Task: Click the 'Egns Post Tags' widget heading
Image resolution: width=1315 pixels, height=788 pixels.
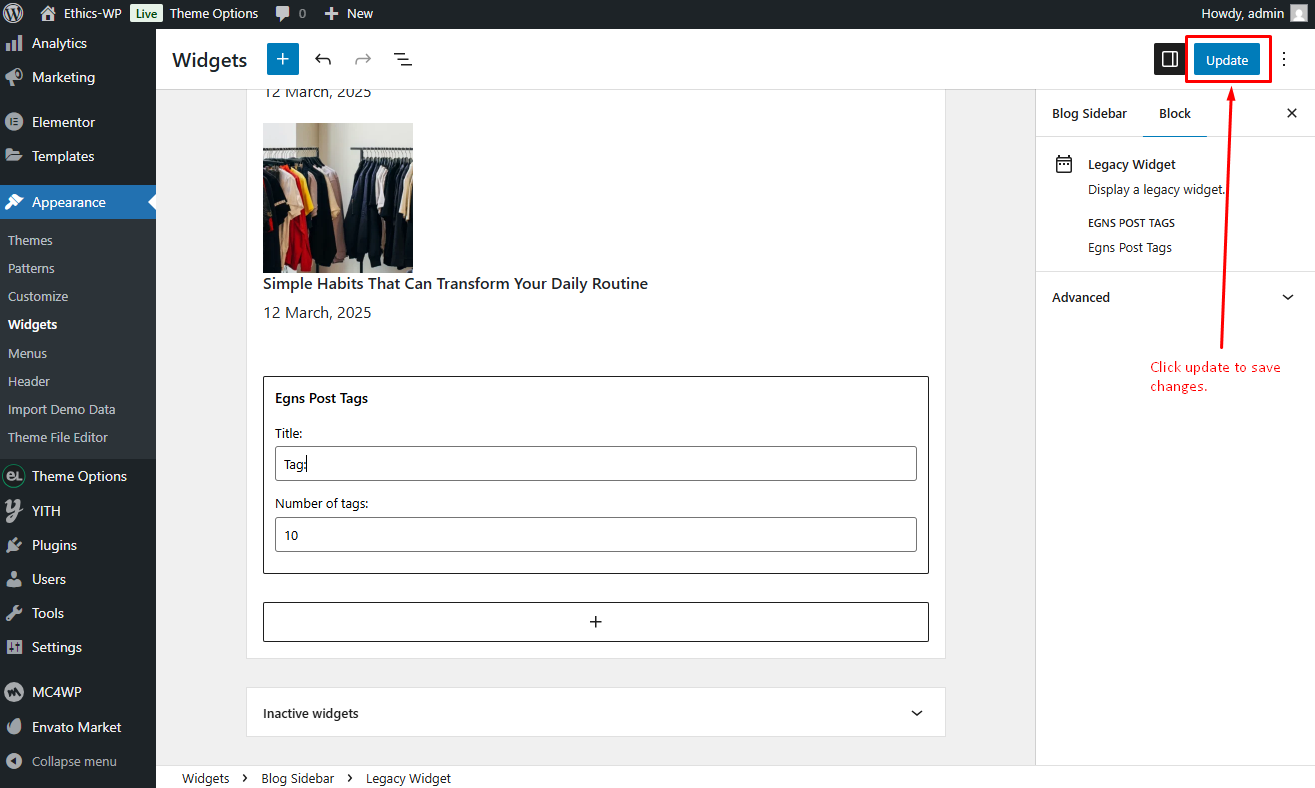Action: click(321, 398)
